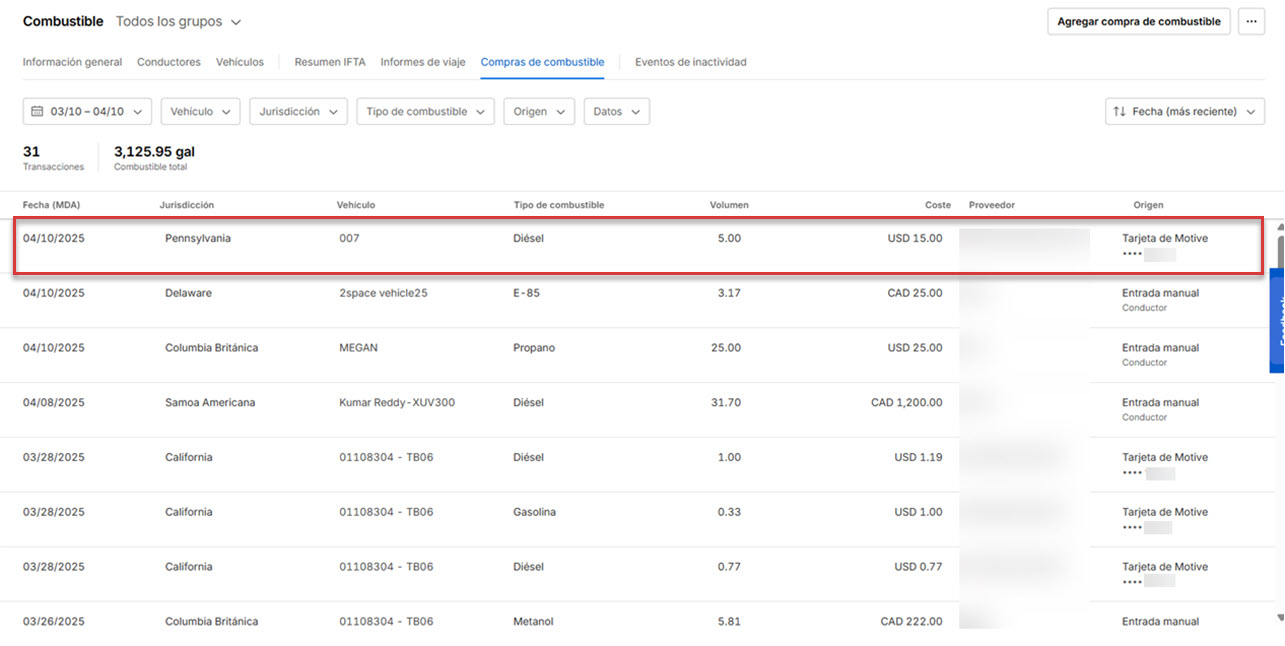The image size is (1285, 646).
Task: Click the CAD 25.00 cost cell
Action: (x=915, y=293)
